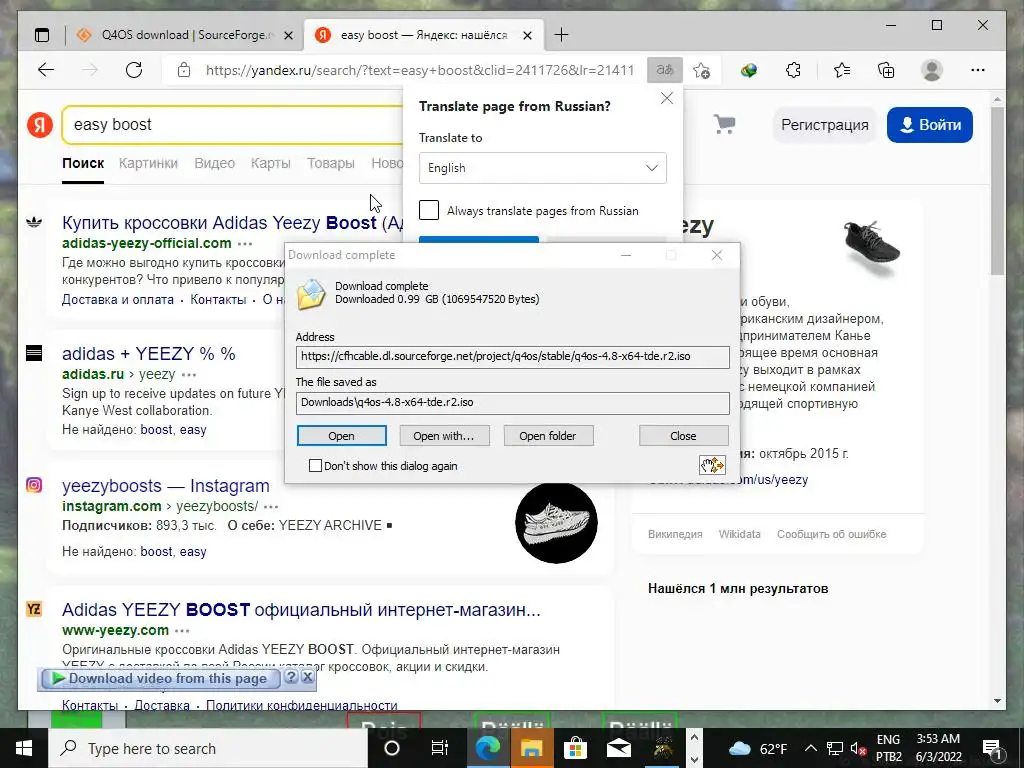Open Task View on the taskbar

[x=440, y=748]
